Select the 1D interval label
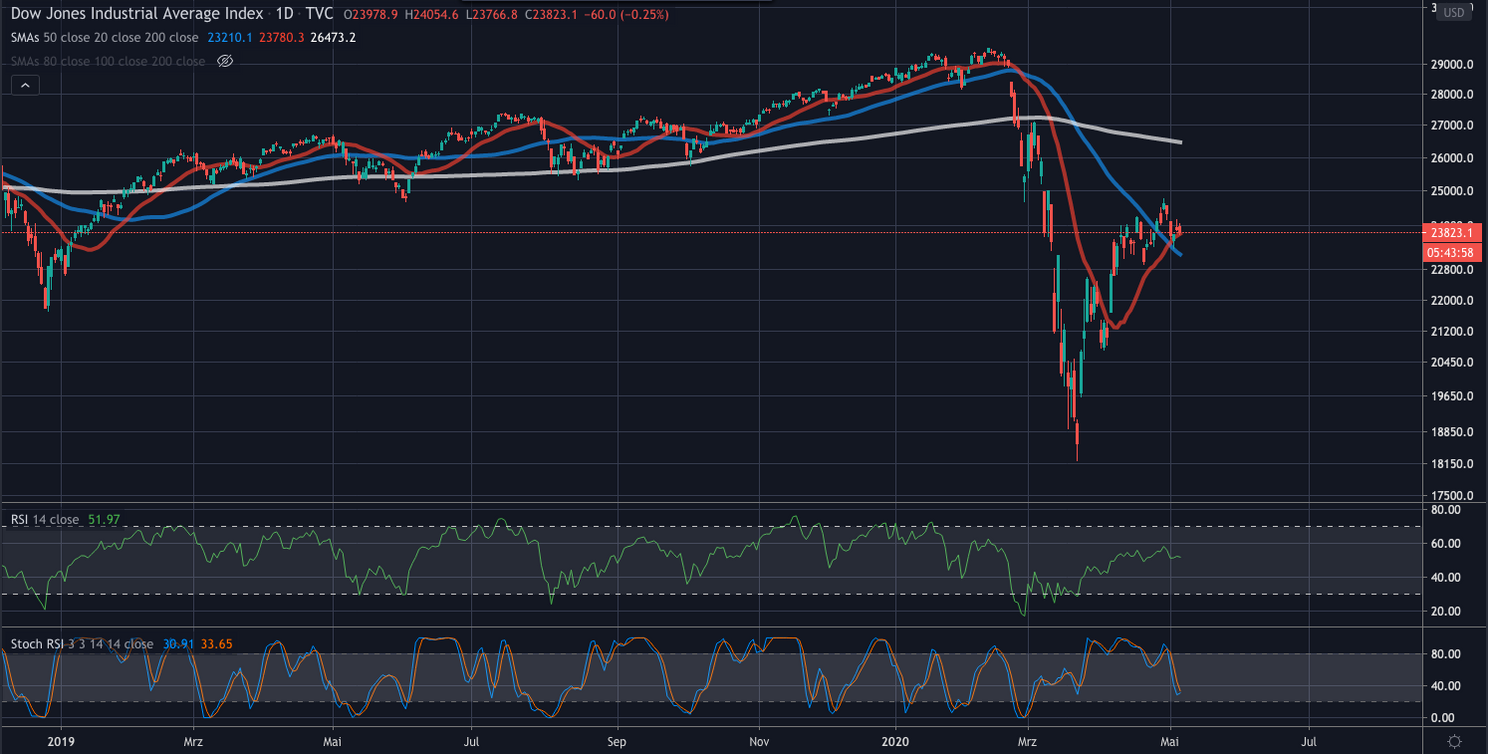The height and width of the screenshot is (754, 1488). [285, 14]
